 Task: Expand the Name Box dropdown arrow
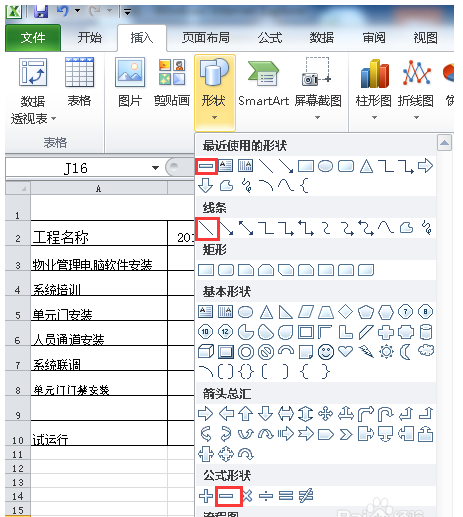[155, 168]
